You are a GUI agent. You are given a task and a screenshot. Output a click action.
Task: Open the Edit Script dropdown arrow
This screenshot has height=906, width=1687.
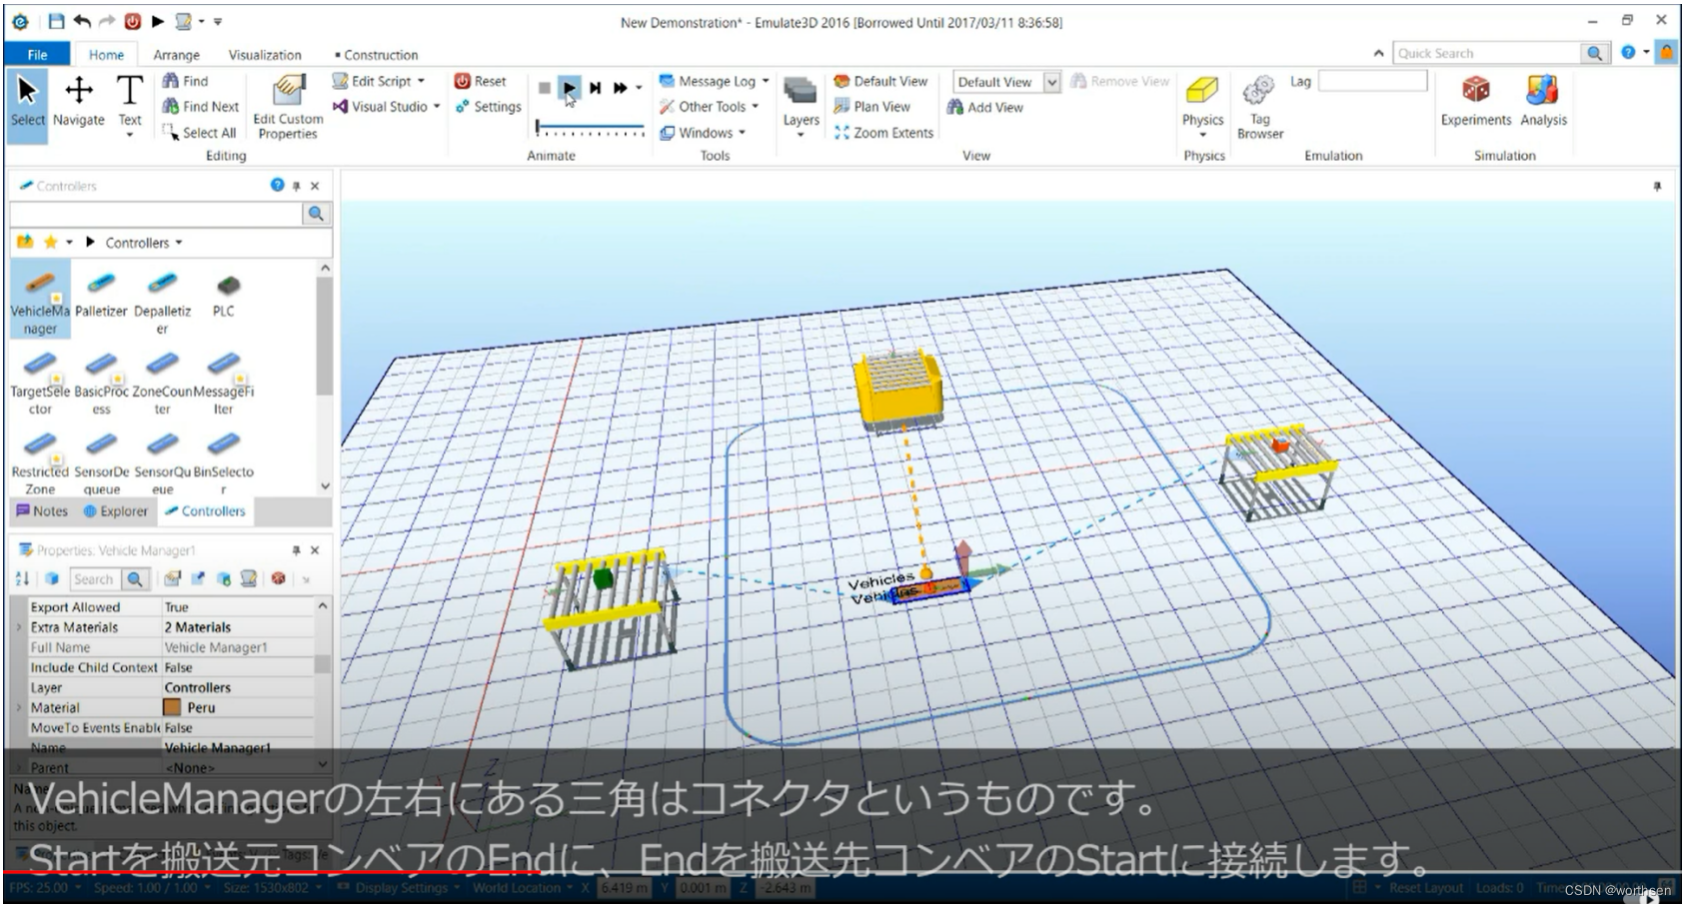click(421, 81)
